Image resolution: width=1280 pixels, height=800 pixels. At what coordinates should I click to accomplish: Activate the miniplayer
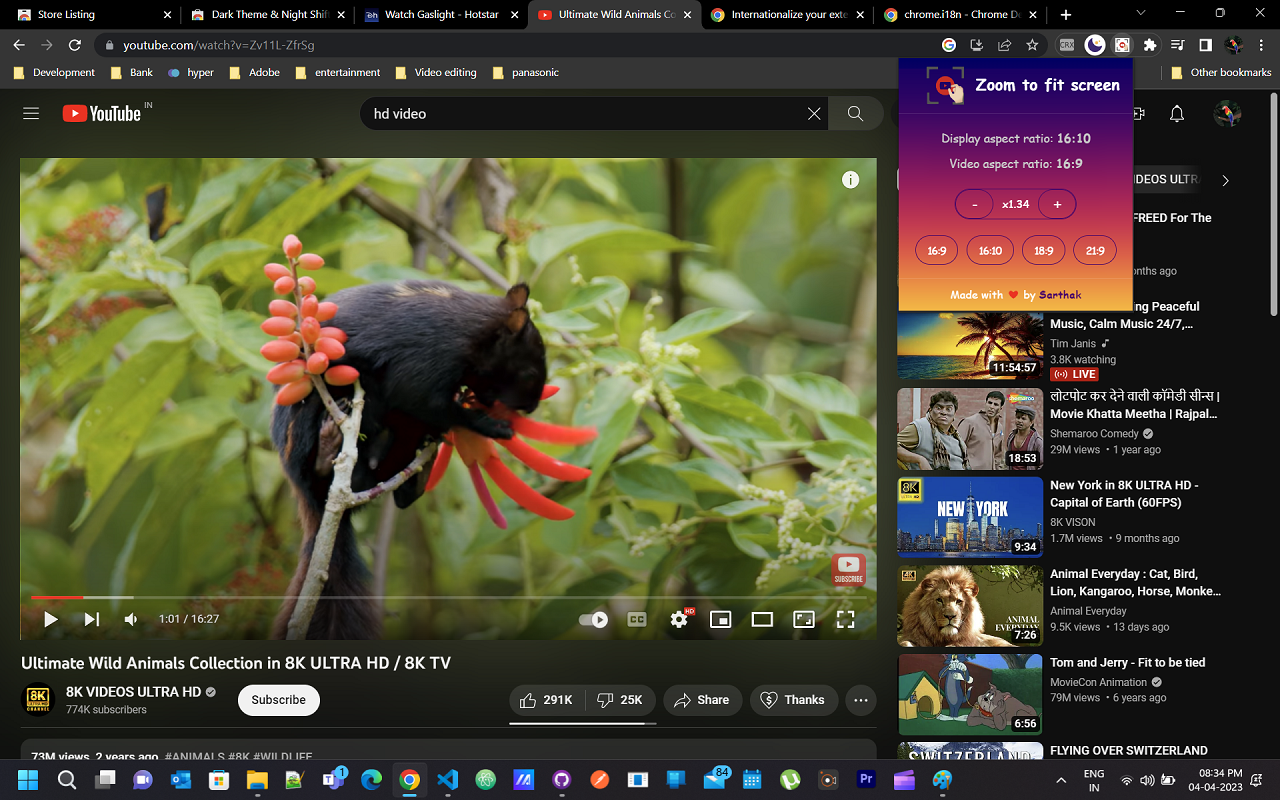(x=720, y=619)
